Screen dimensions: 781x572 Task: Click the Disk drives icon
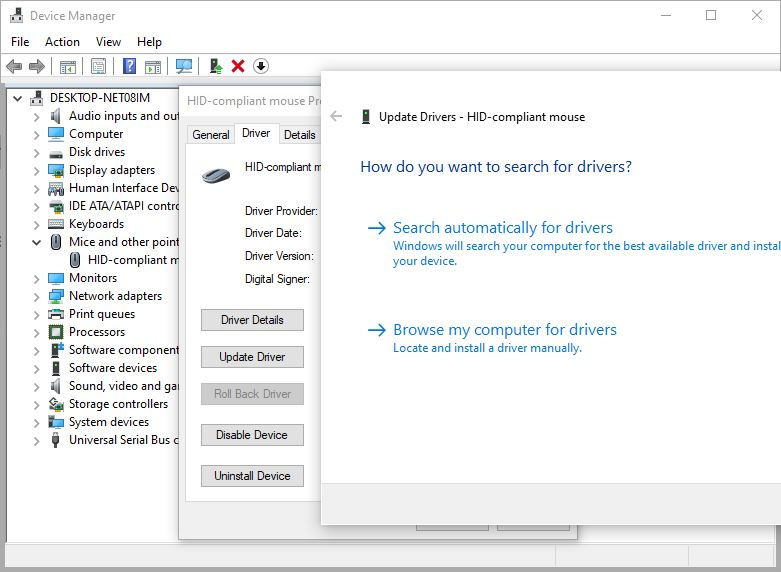click(x=56, y=152)
